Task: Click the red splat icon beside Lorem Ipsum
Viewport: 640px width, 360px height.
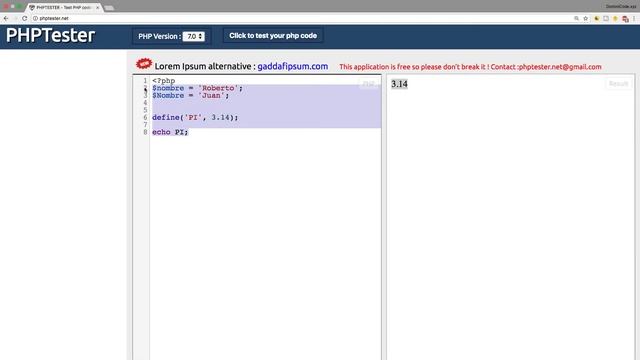Action: (144, 64)
